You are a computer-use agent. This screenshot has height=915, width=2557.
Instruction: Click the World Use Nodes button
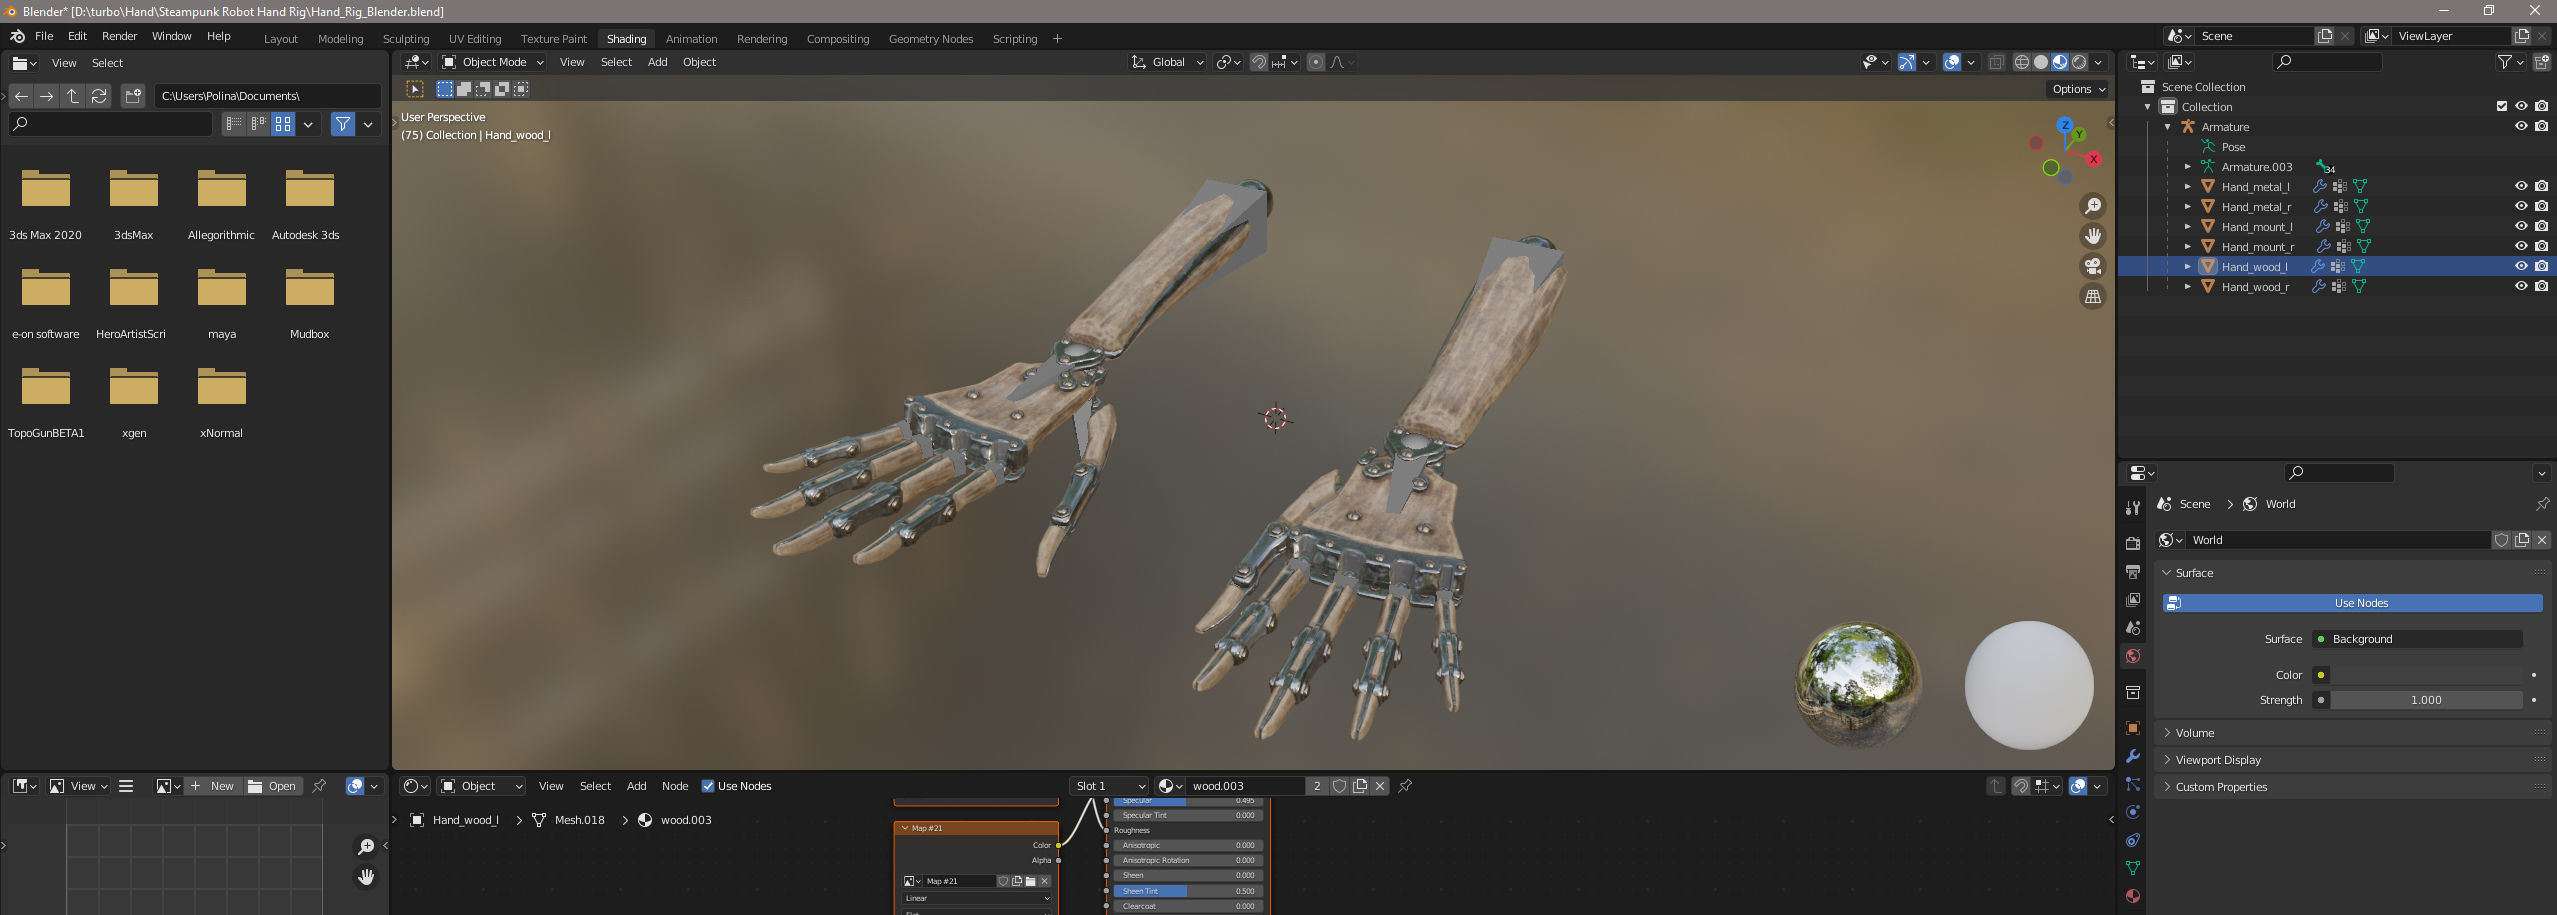(x=2353, y=603)
